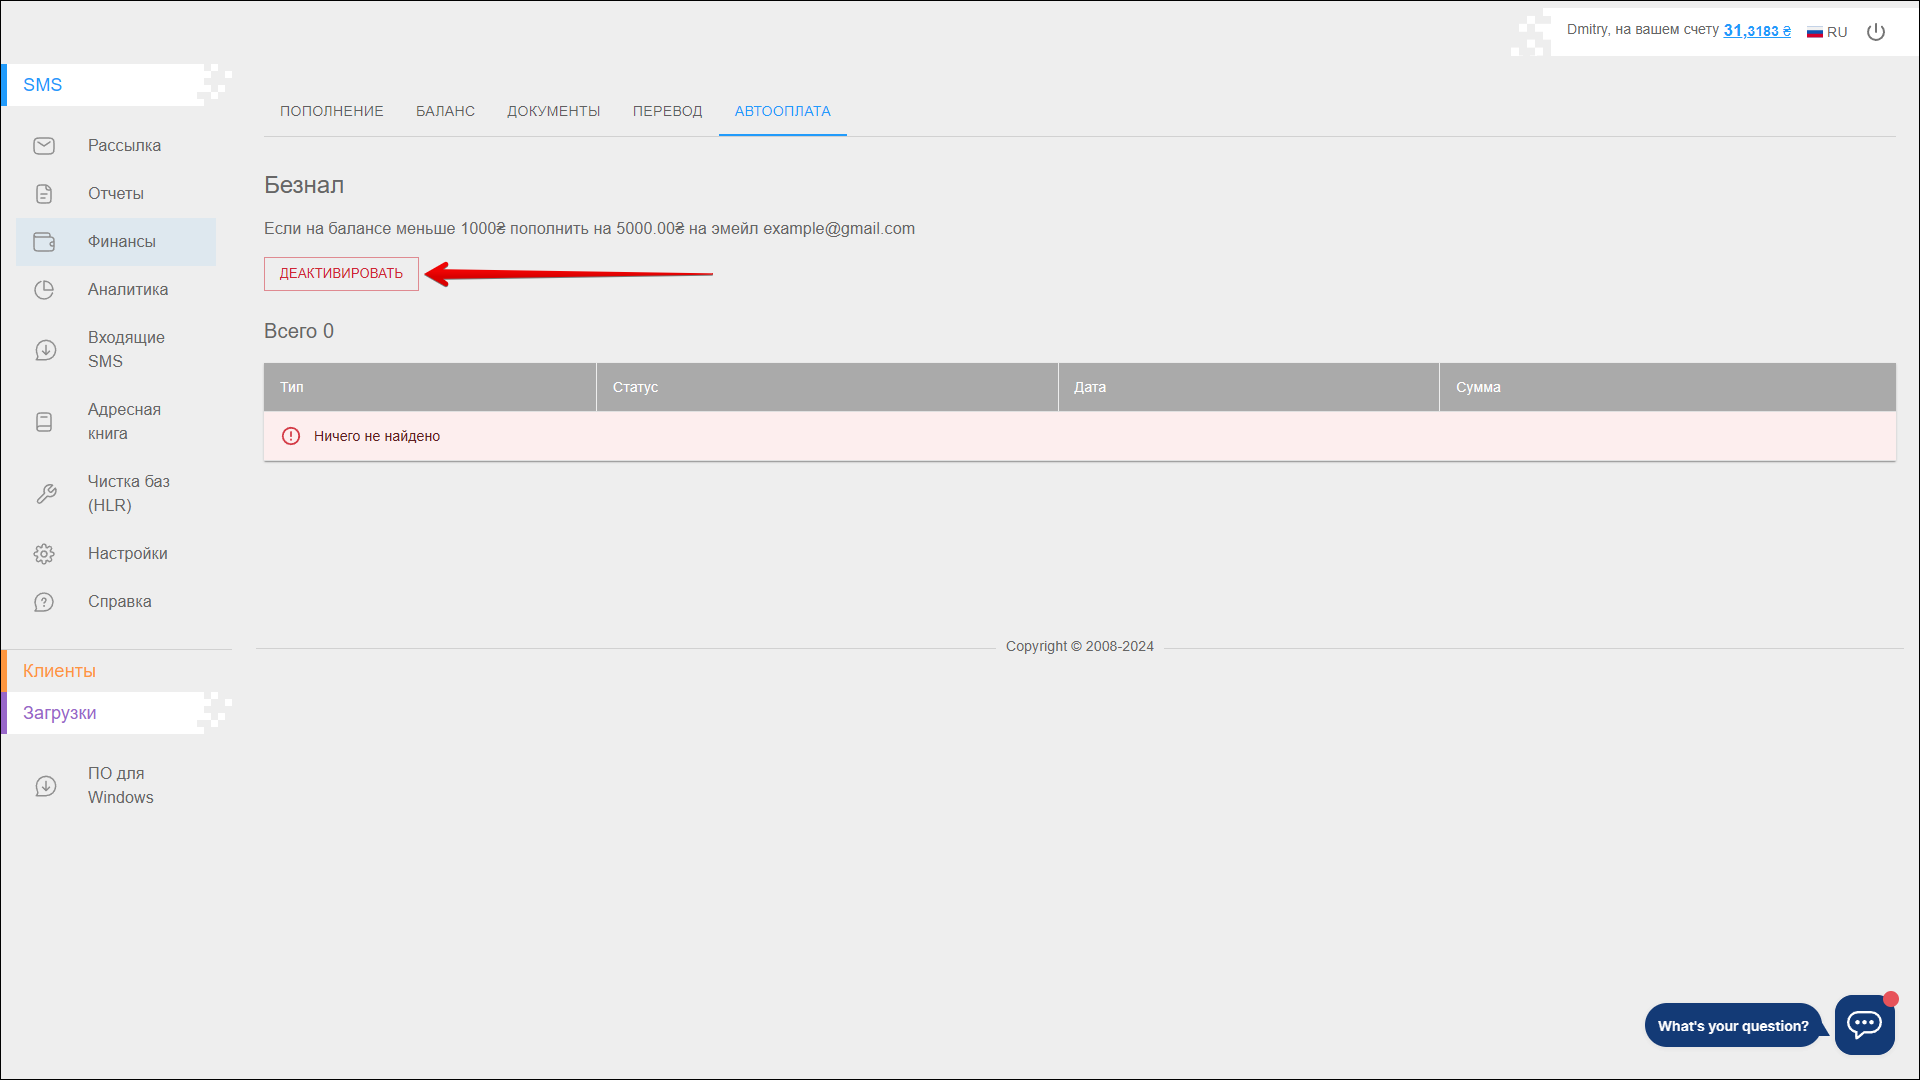Click the power logout icon
The image size is (1920, 1080).
pos(1876,32)
